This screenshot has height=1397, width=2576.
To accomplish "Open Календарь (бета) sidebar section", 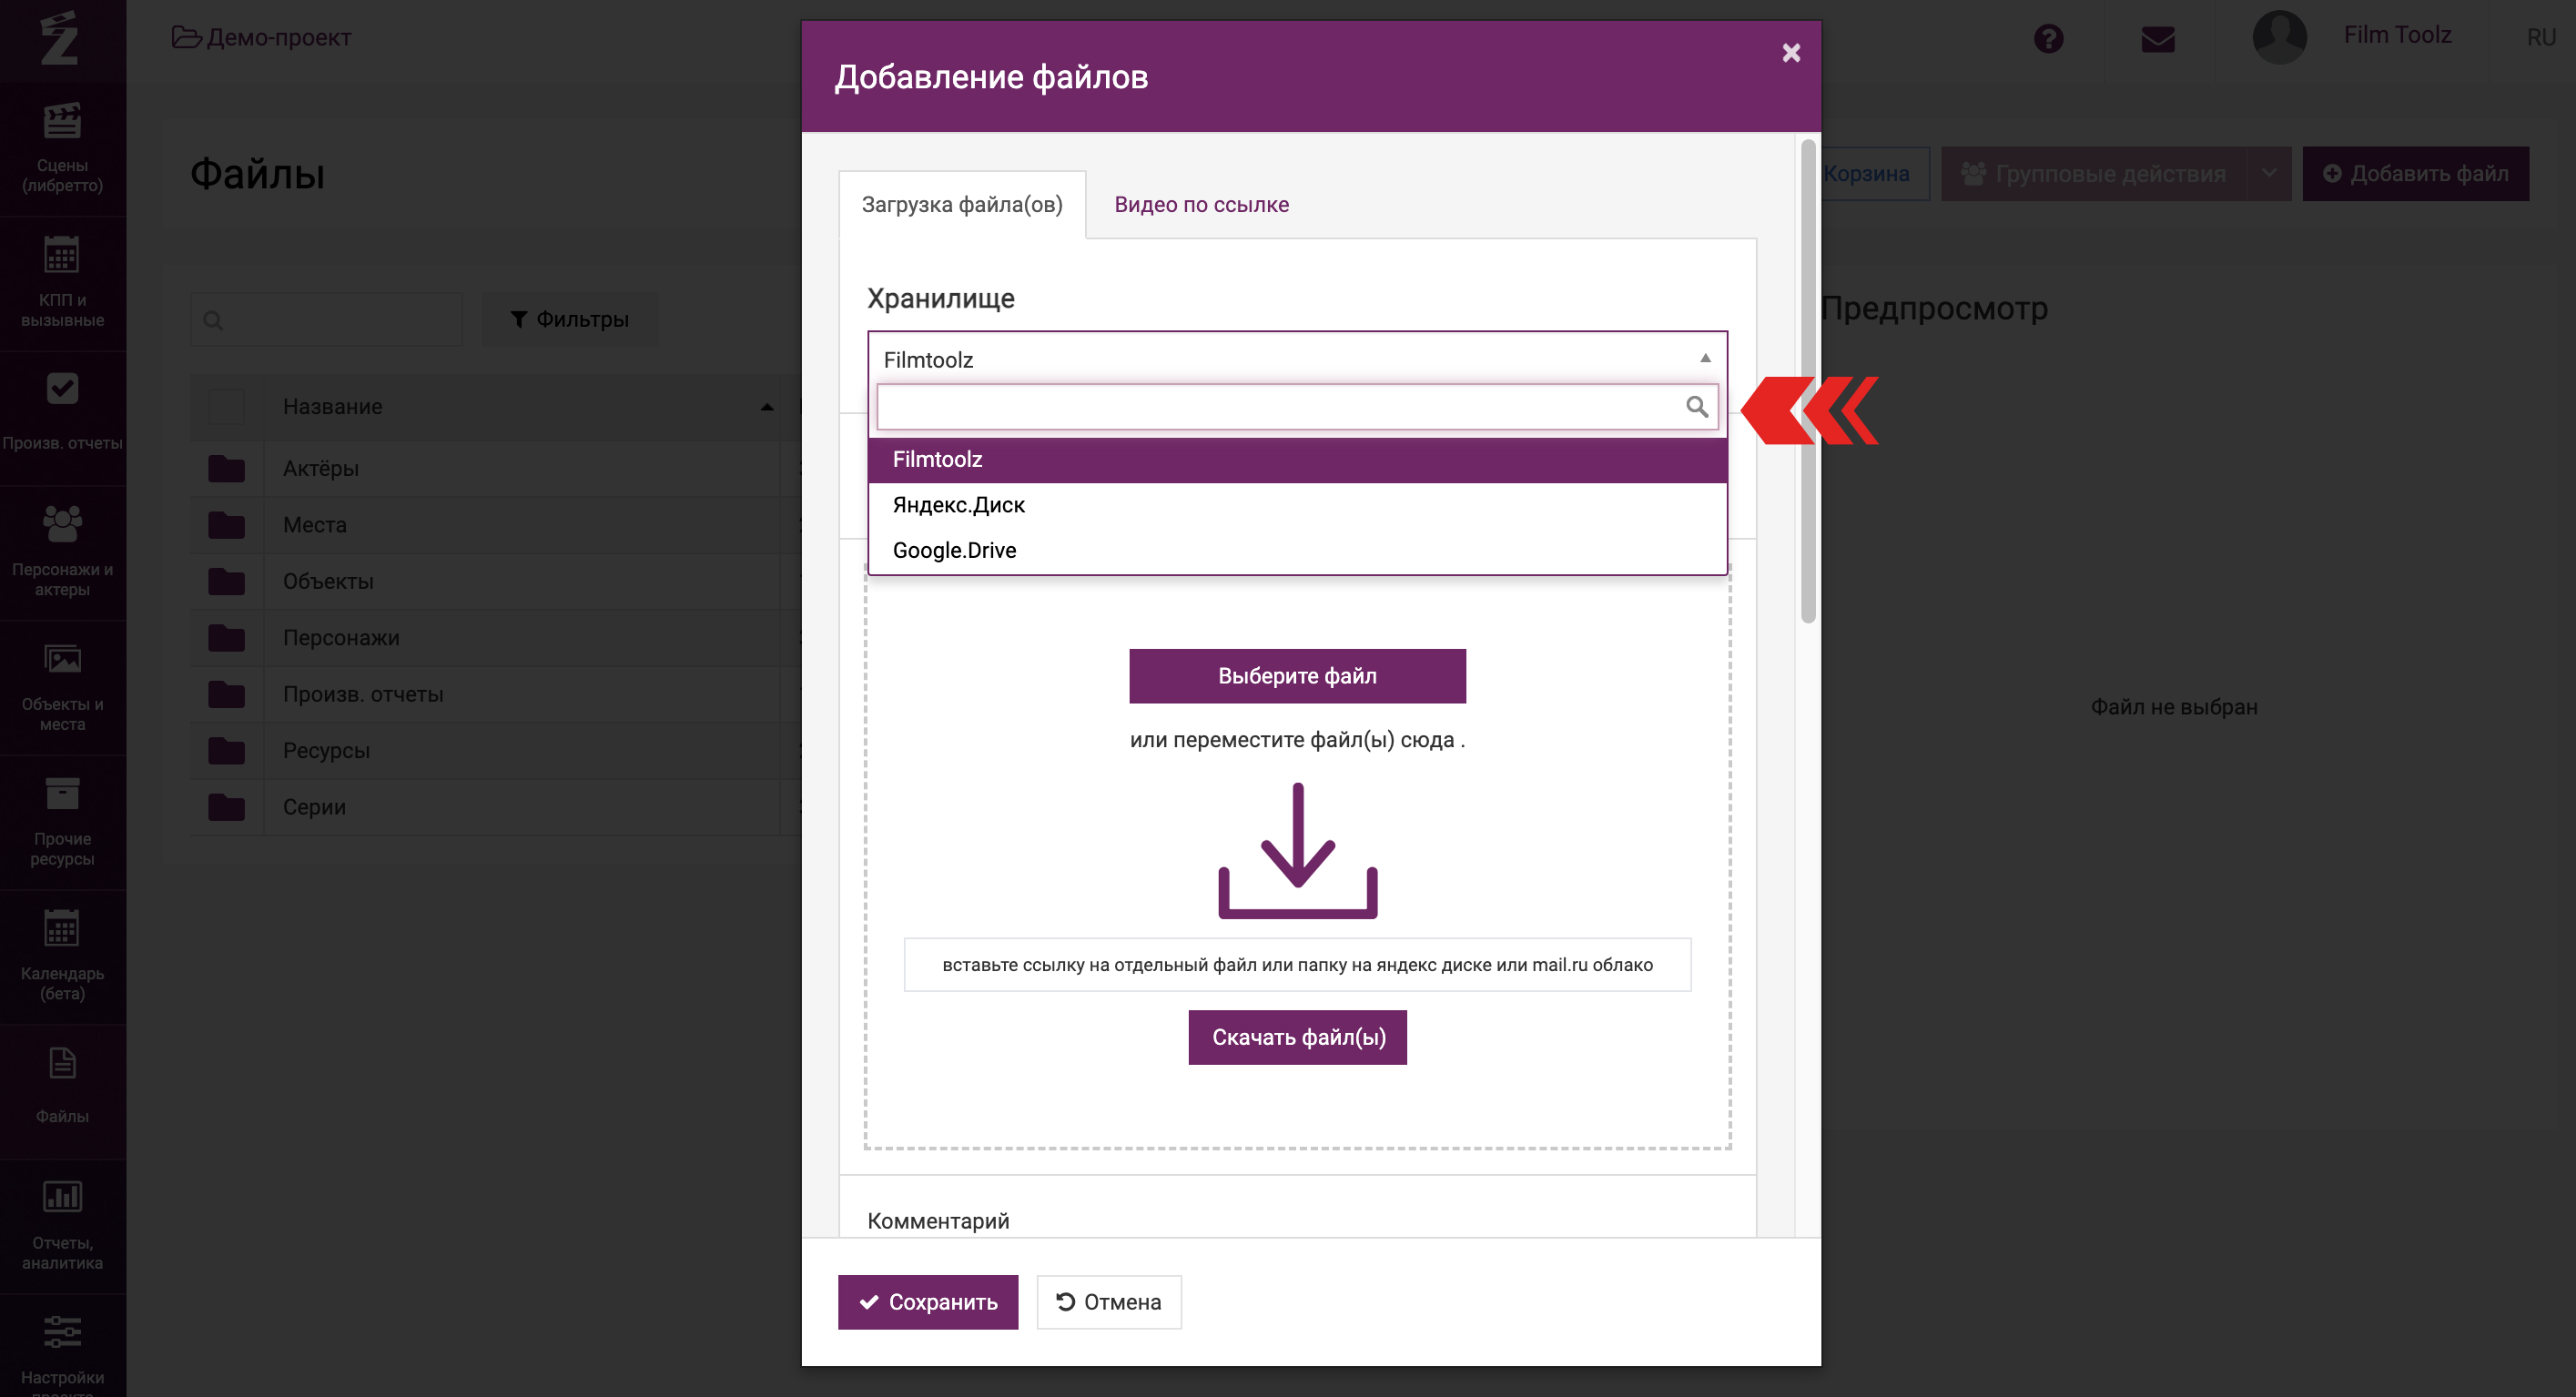I will click(x=62, y=956).
